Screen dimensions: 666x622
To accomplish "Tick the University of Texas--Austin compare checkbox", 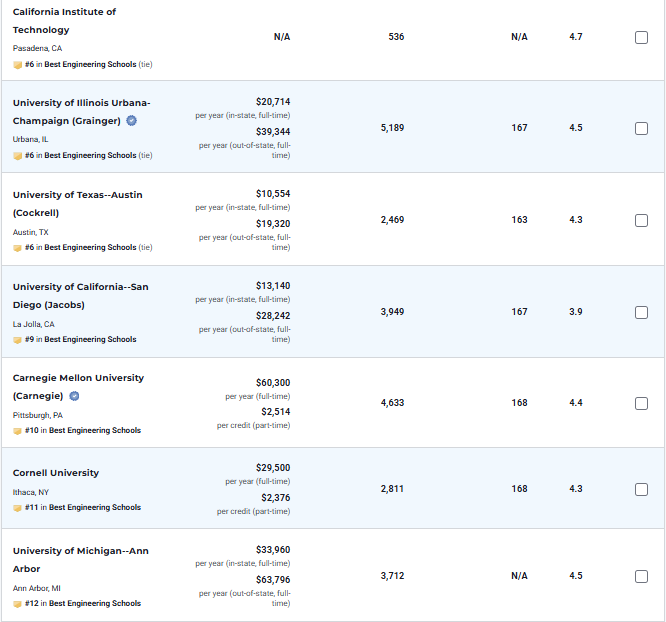I will coord(641,220).
